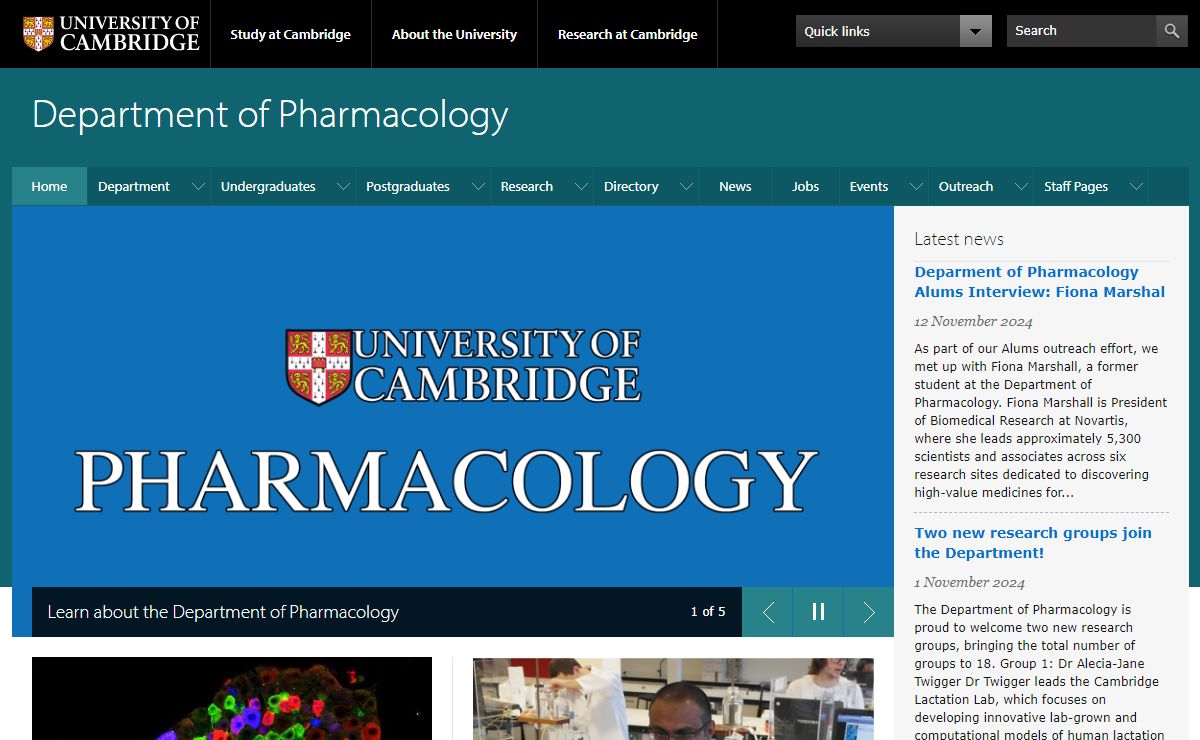
Task: Open the Department menu item
Action: pos(134,186)
